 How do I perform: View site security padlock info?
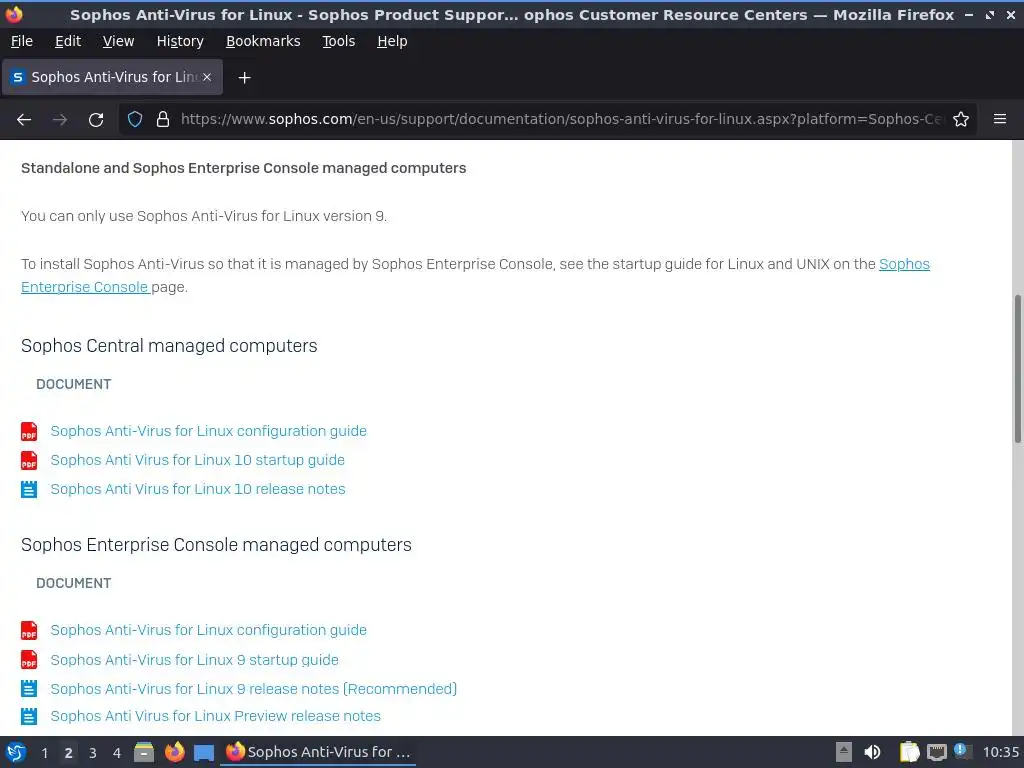point(163,120)
